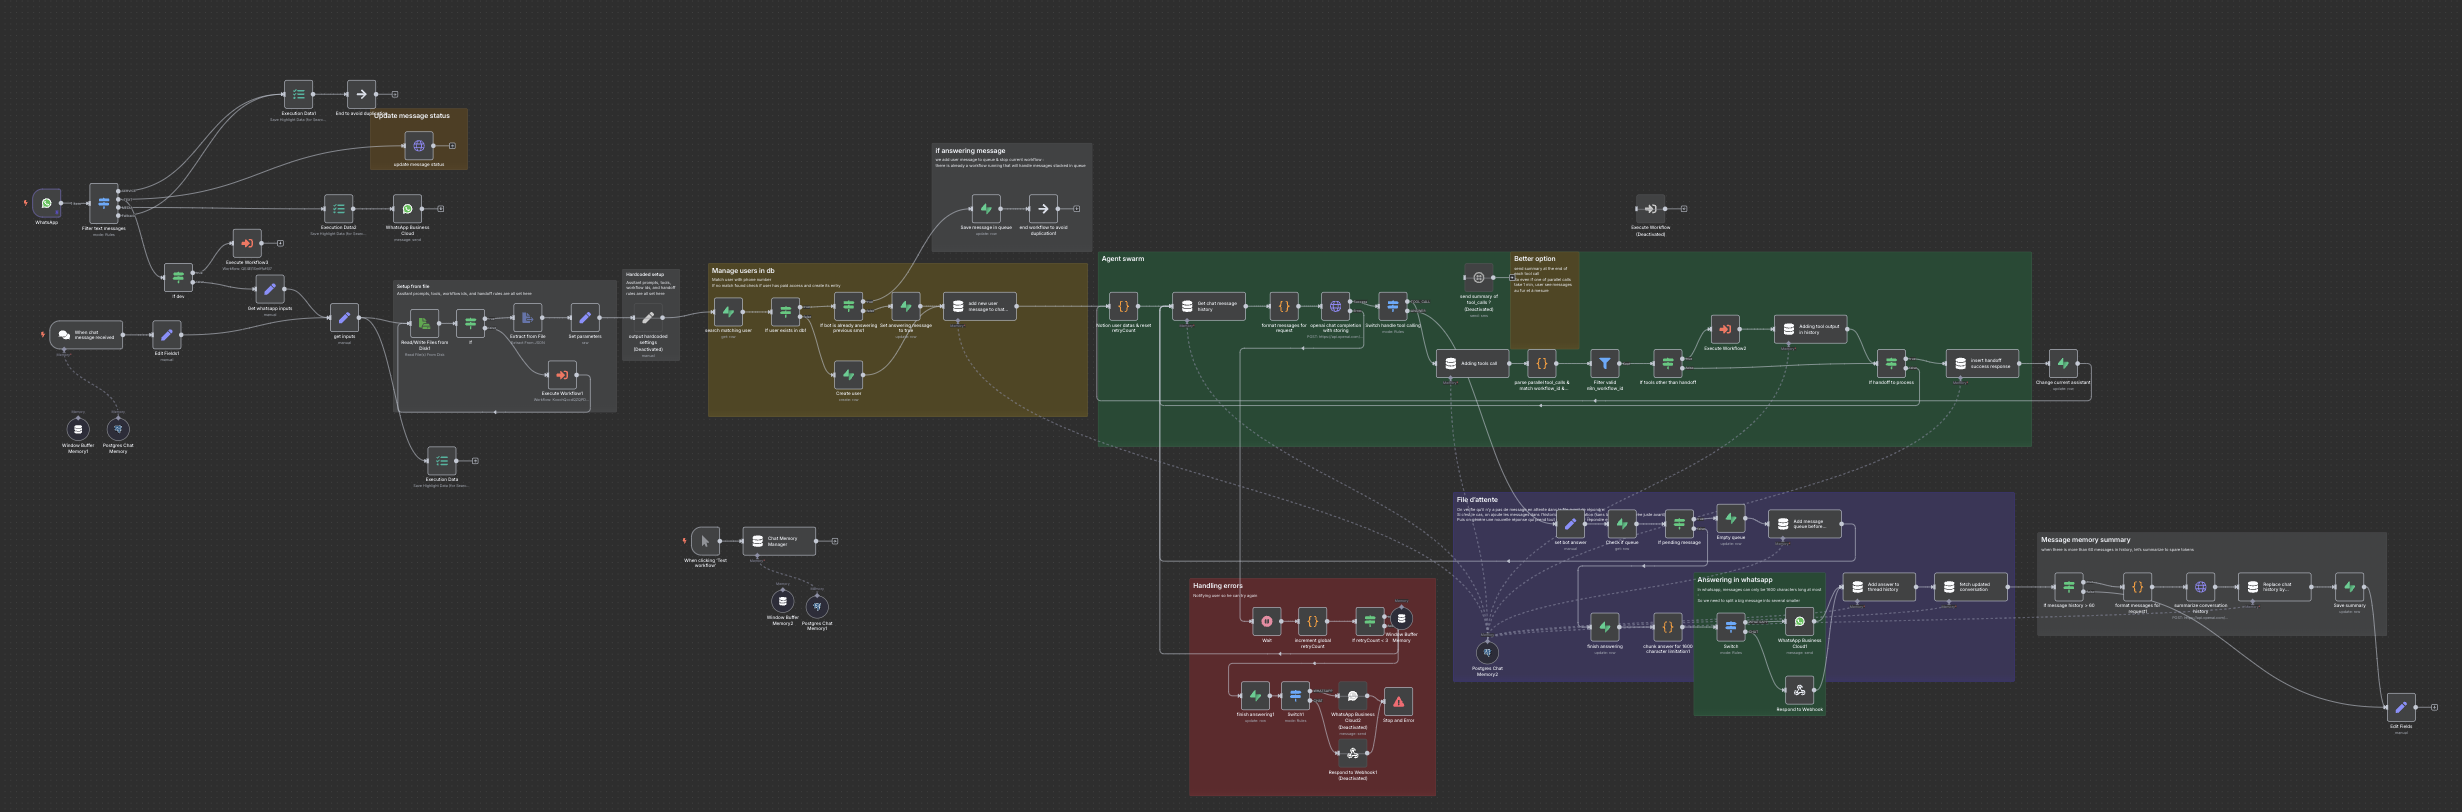Click the Postgres Chat Memory2 sub-node
The width and height of the screenshot is (2462, 812).
tap(1487, 652)
